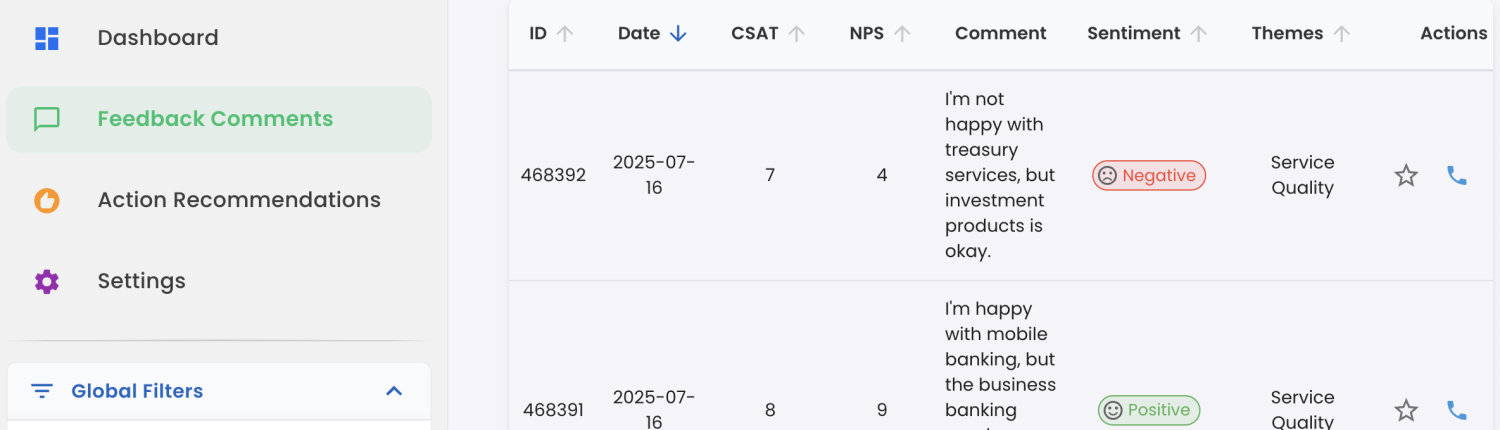
Task: Collapse the Global Filters panel
Action: coord(394,391)
